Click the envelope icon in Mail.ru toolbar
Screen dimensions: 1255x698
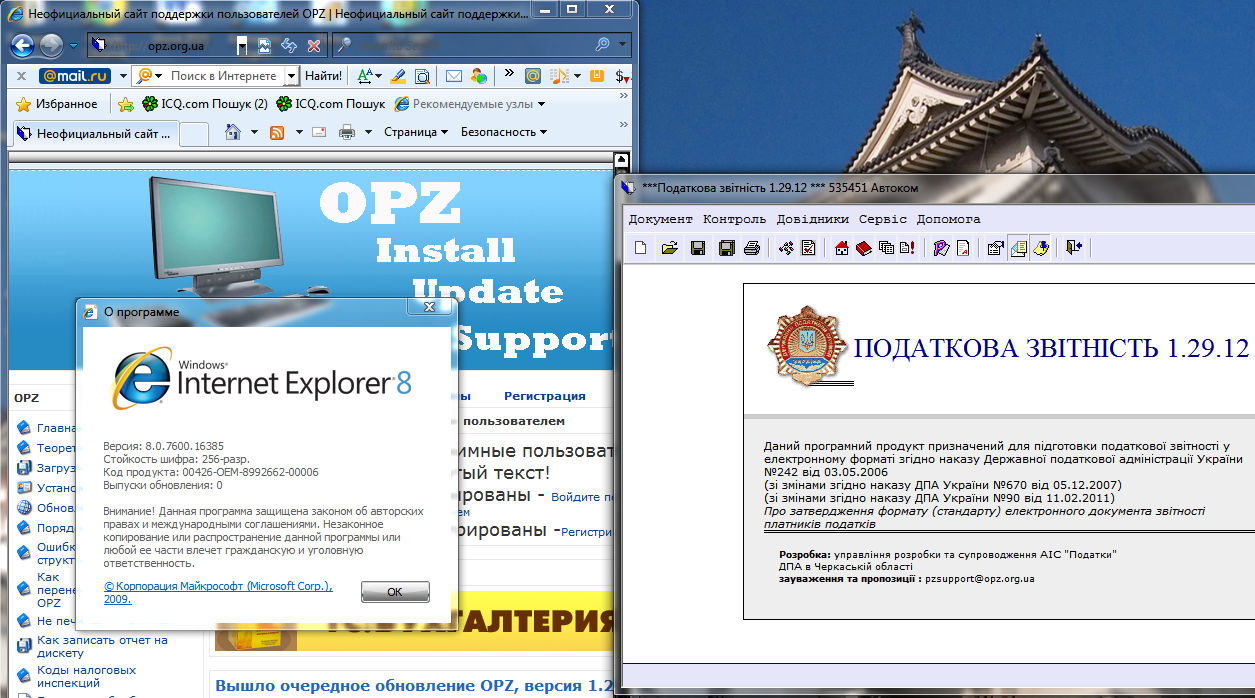[x=453, y=75]
